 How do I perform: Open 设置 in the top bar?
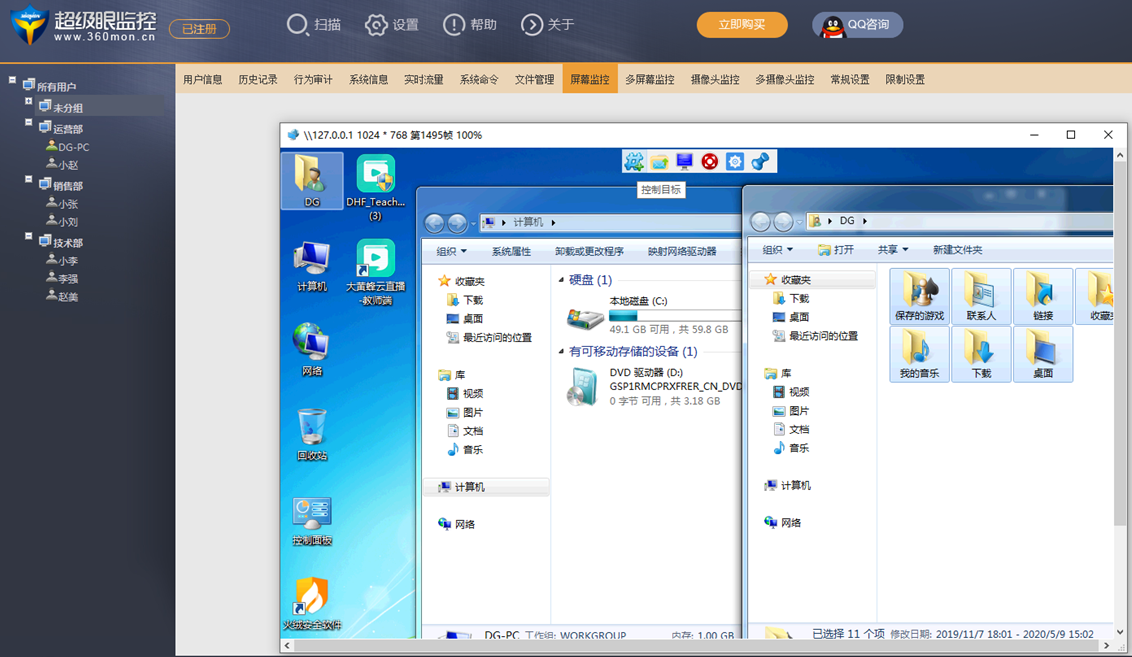[391, 25]
